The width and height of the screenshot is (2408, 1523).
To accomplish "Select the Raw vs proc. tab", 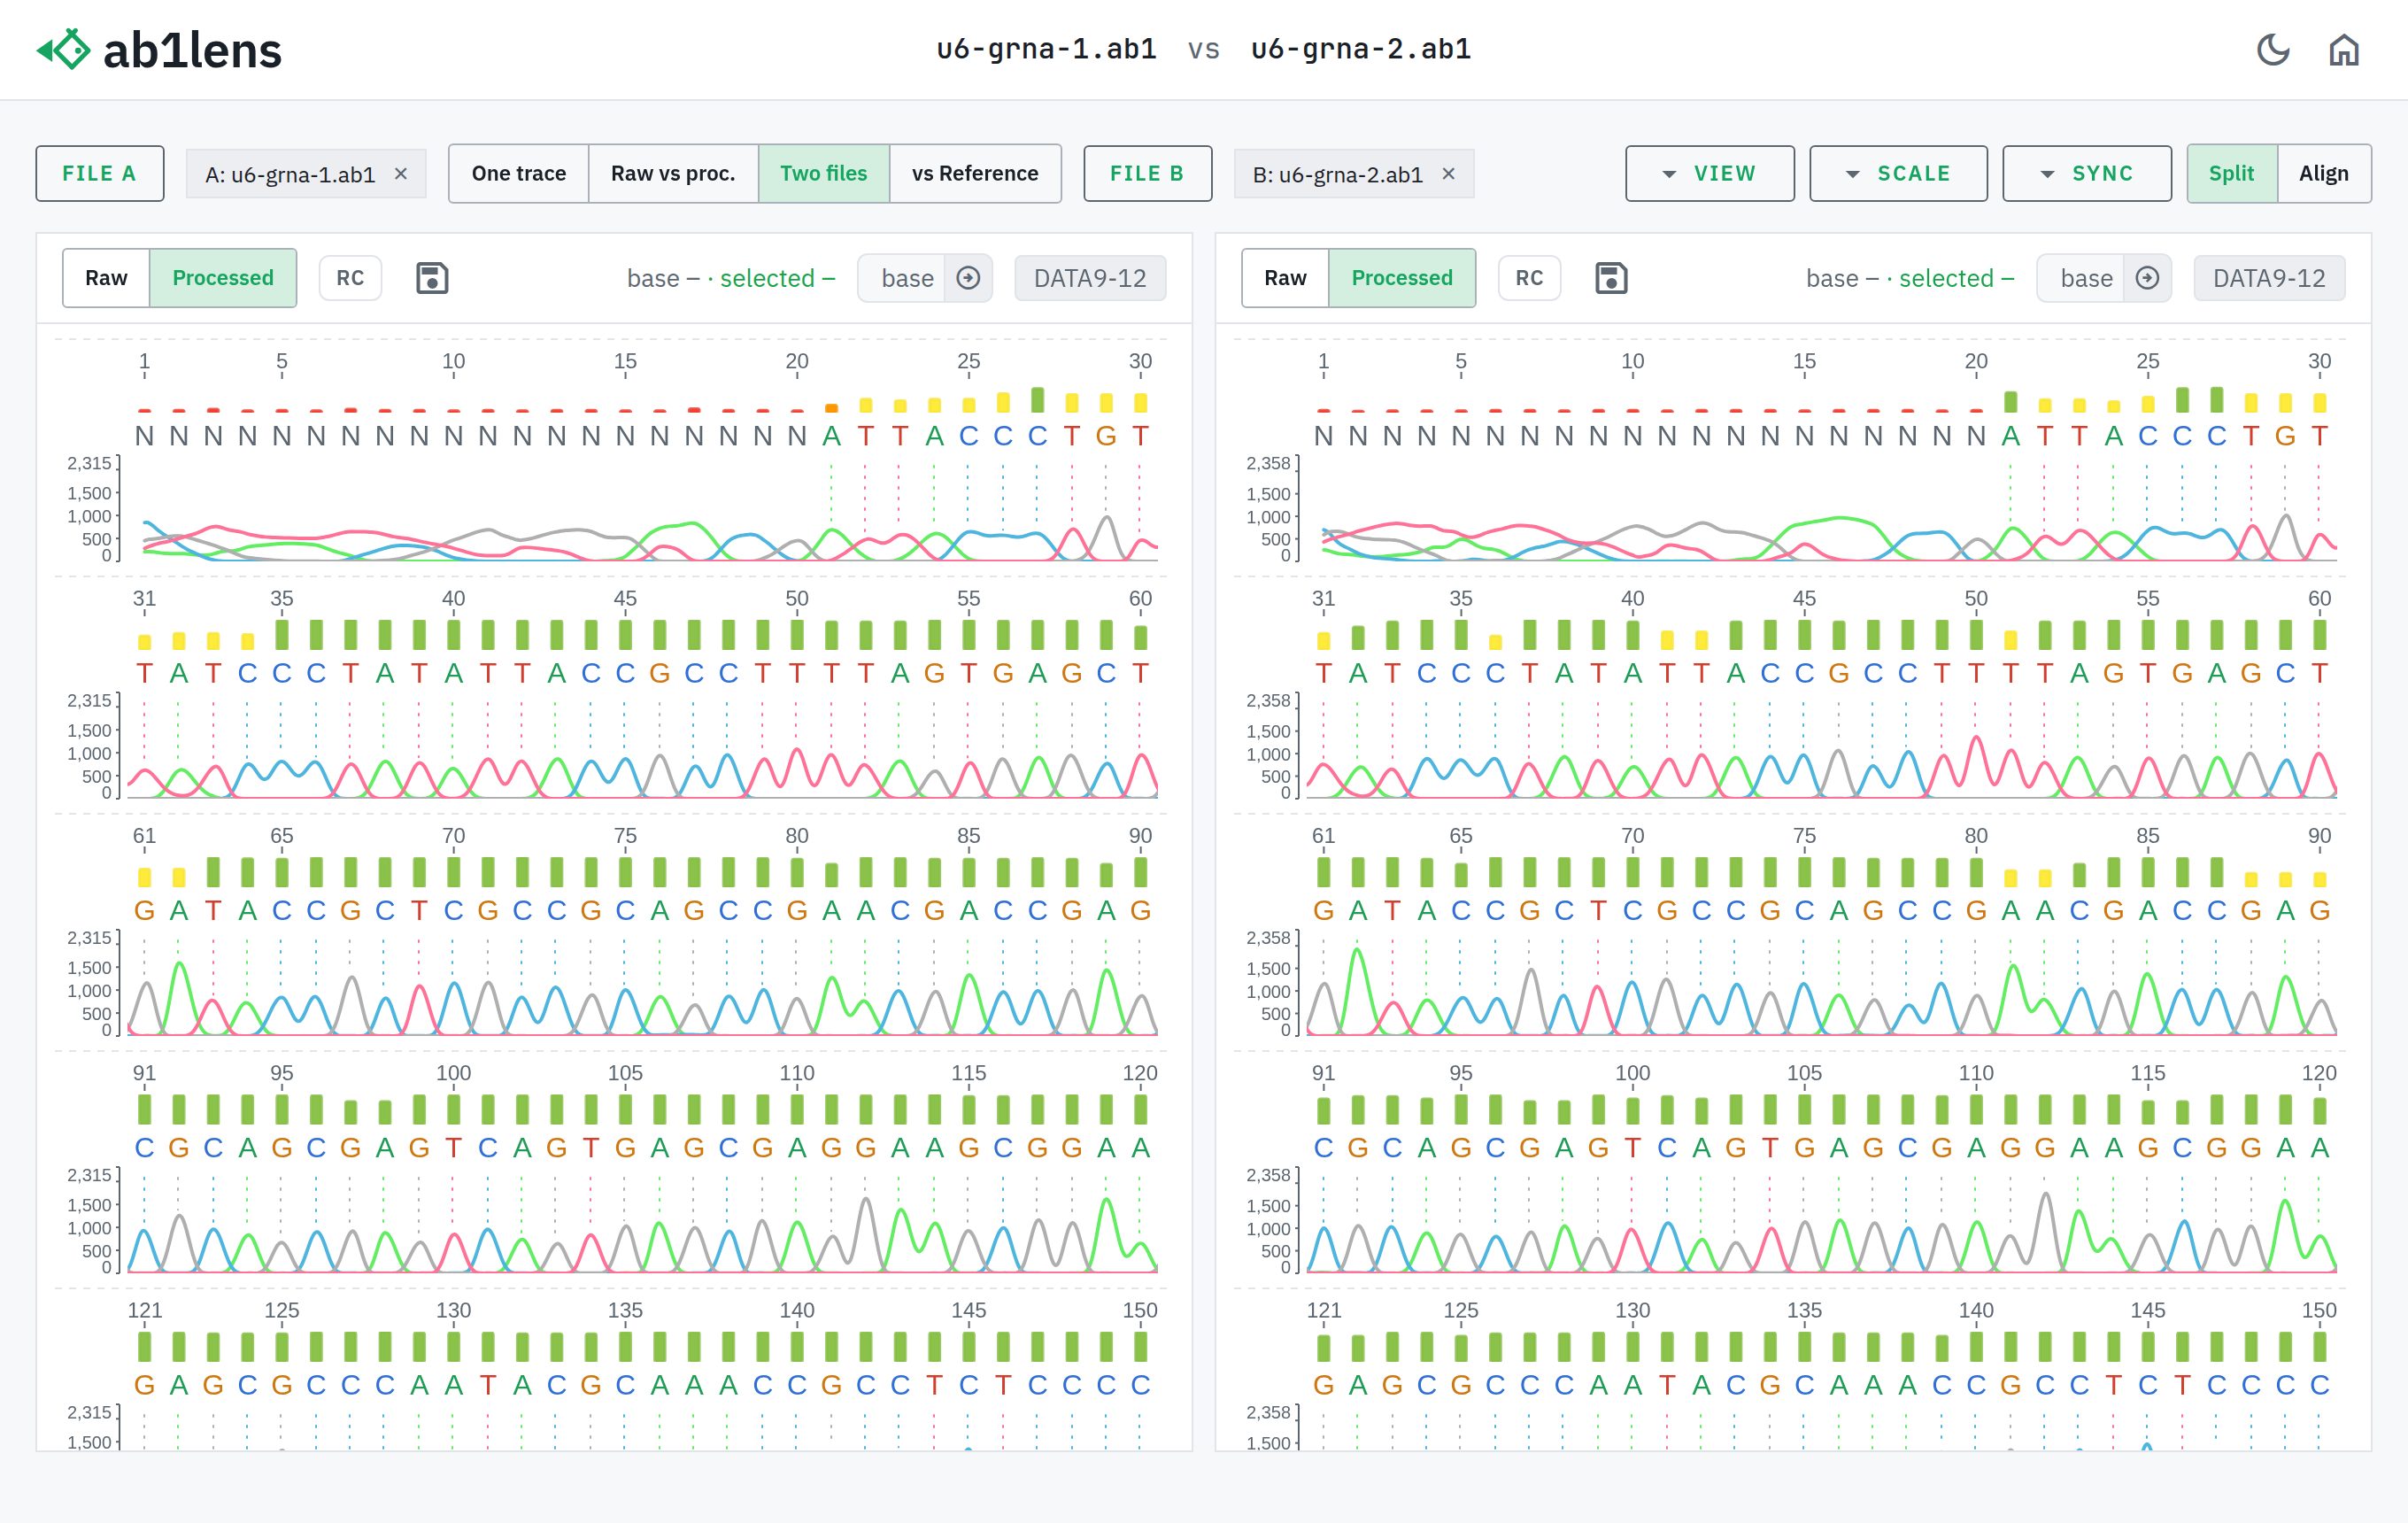I will (x=673, y=174).
